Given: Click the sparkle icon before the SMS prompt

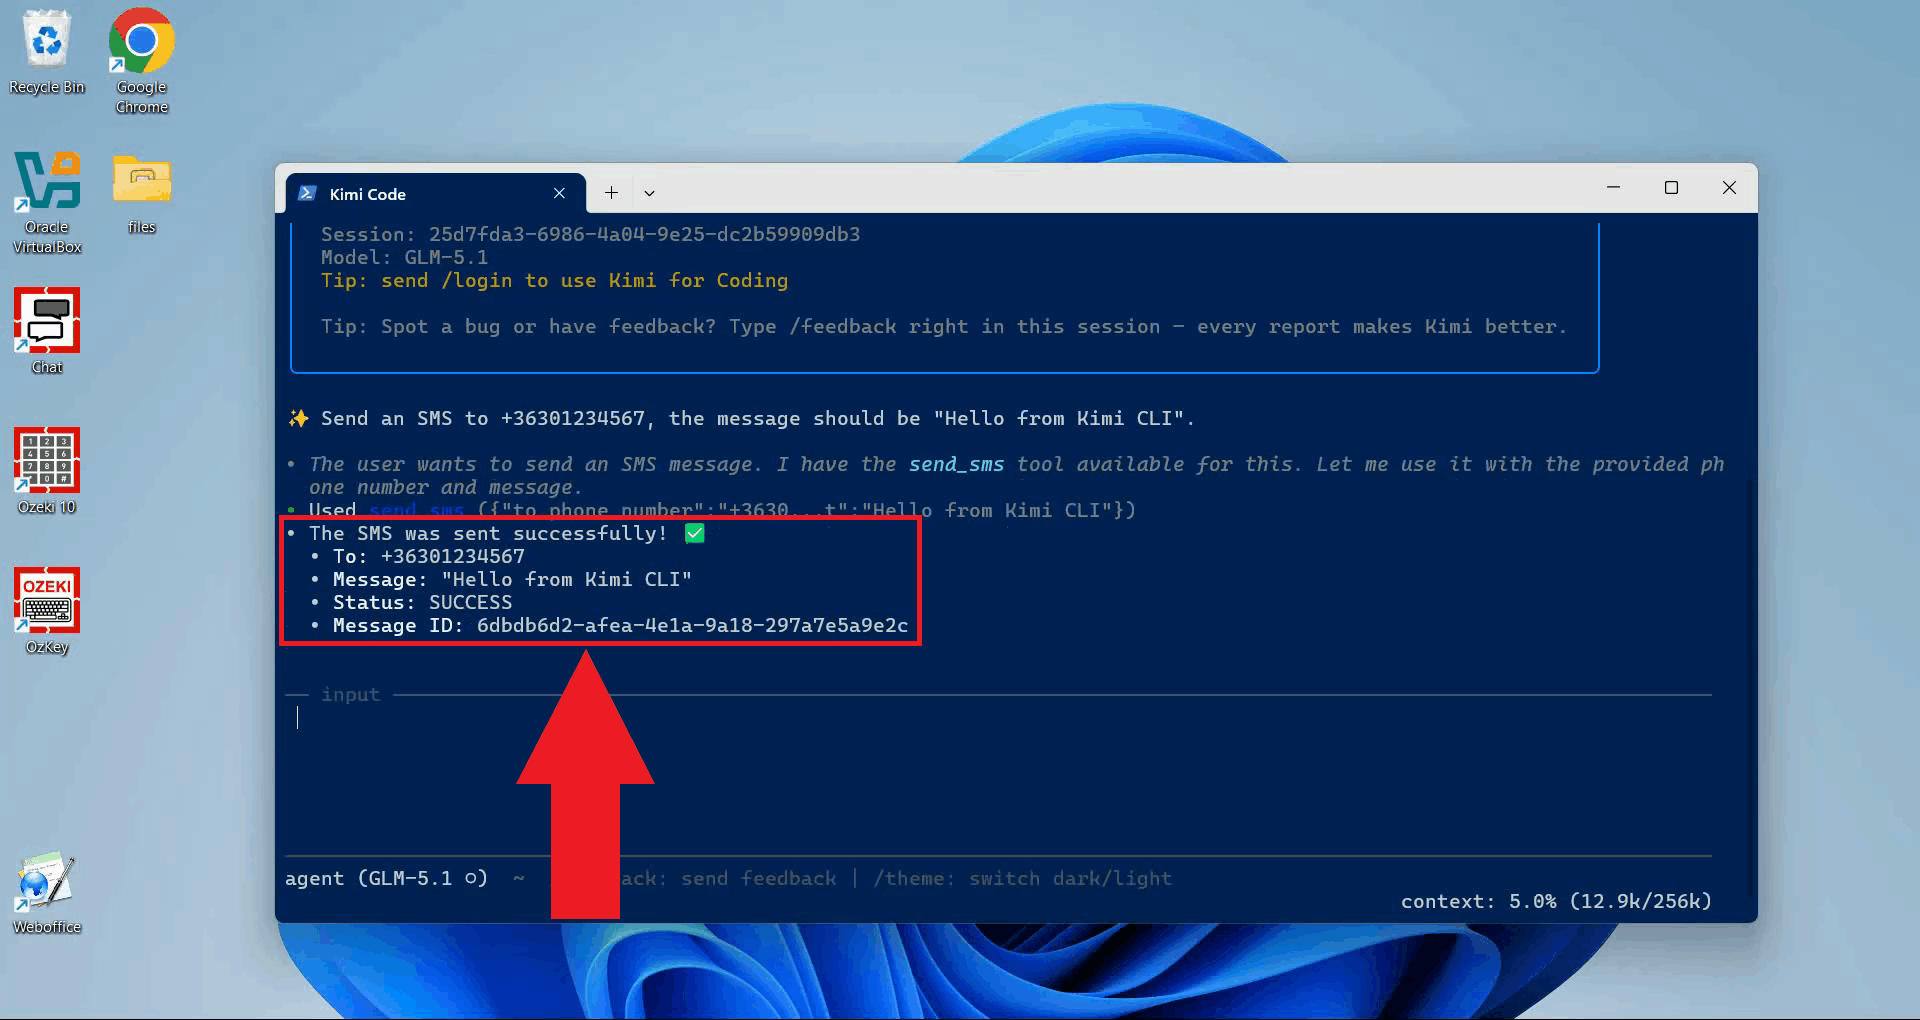Looking at the screenshot, I should [x=298, y=418].
